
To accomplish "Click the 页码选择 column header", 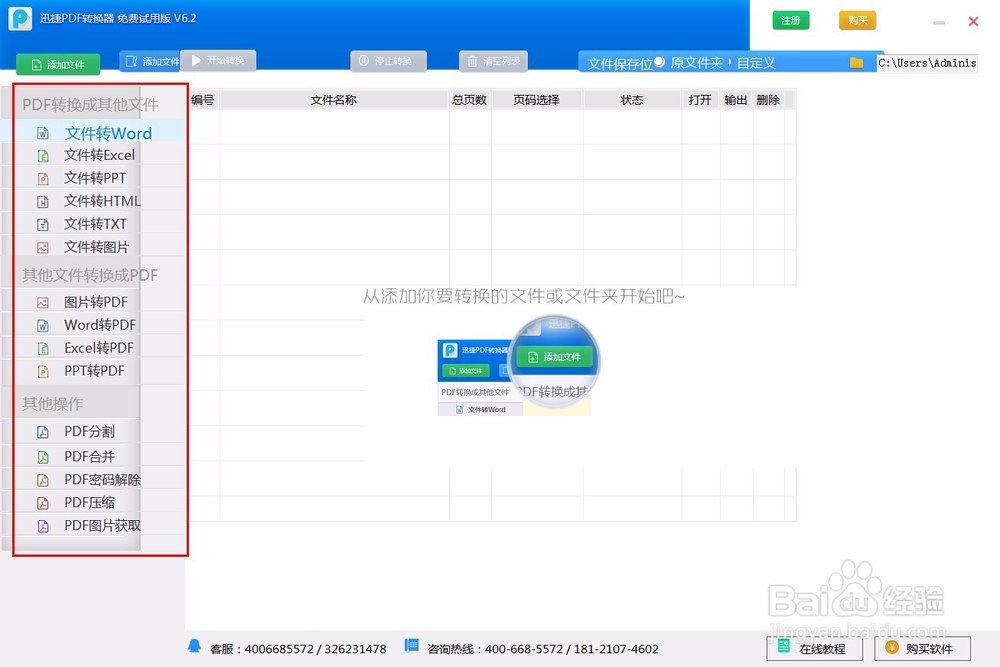I will (537, 99).
